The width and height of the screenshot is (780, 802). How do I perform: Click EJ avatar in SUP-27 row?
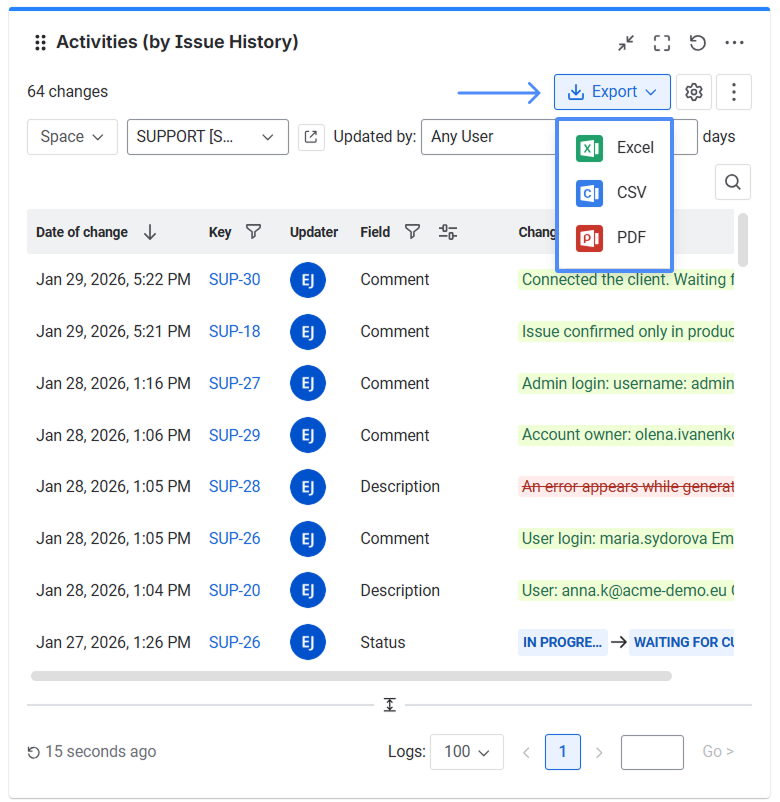(x=308, y=384)
